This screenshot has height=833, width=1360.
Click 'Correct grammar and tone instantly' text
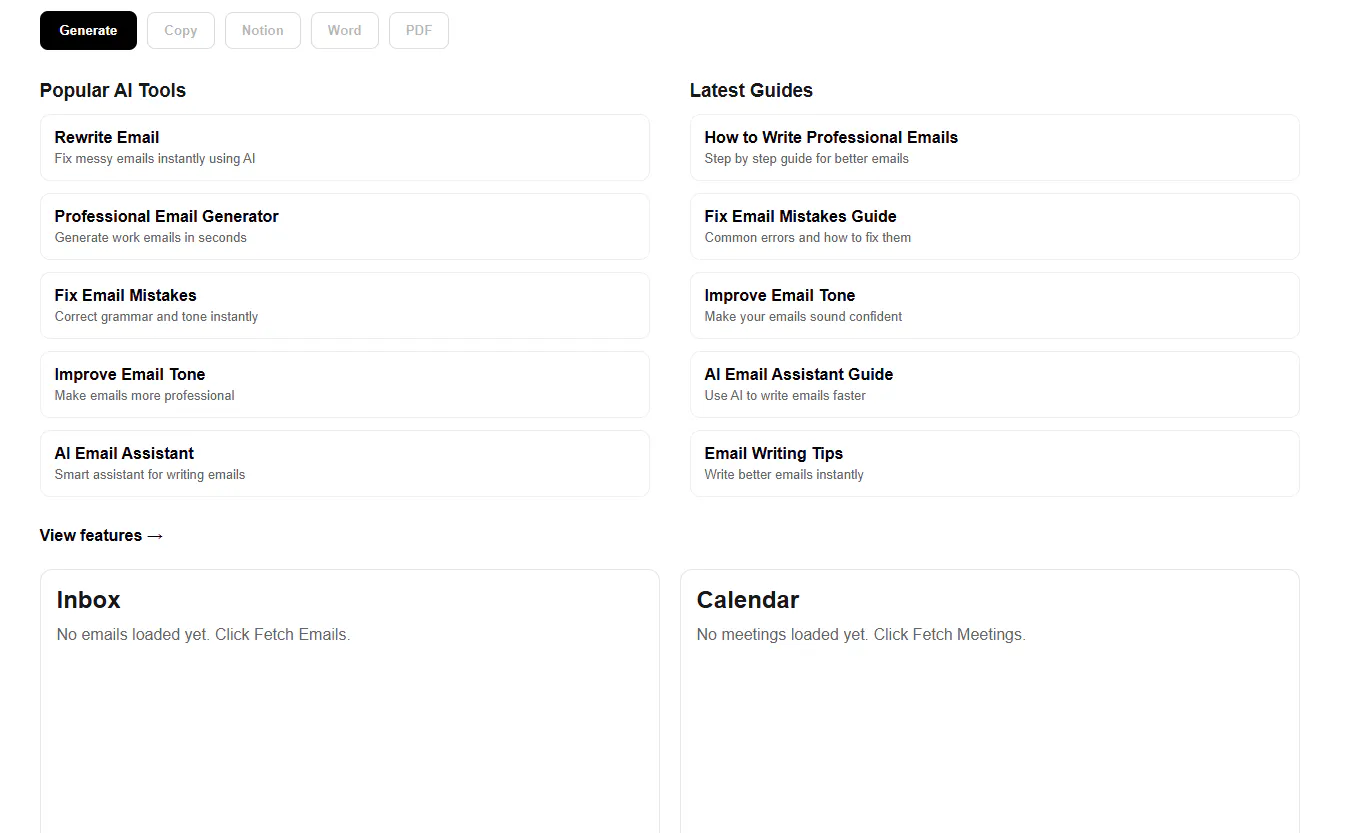(x=156, y=316)
